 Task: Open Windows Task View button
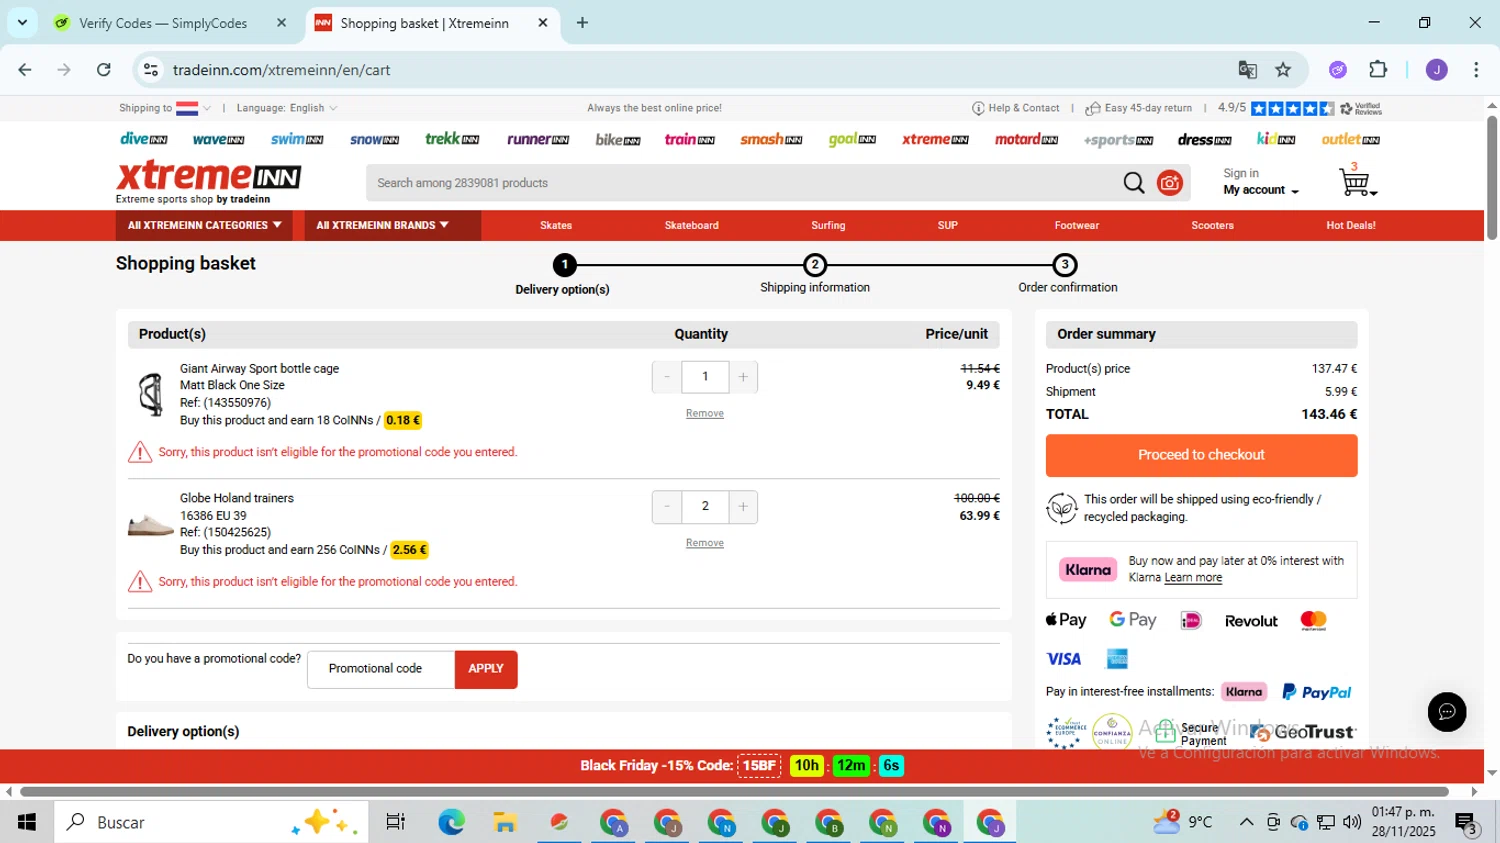396,822
